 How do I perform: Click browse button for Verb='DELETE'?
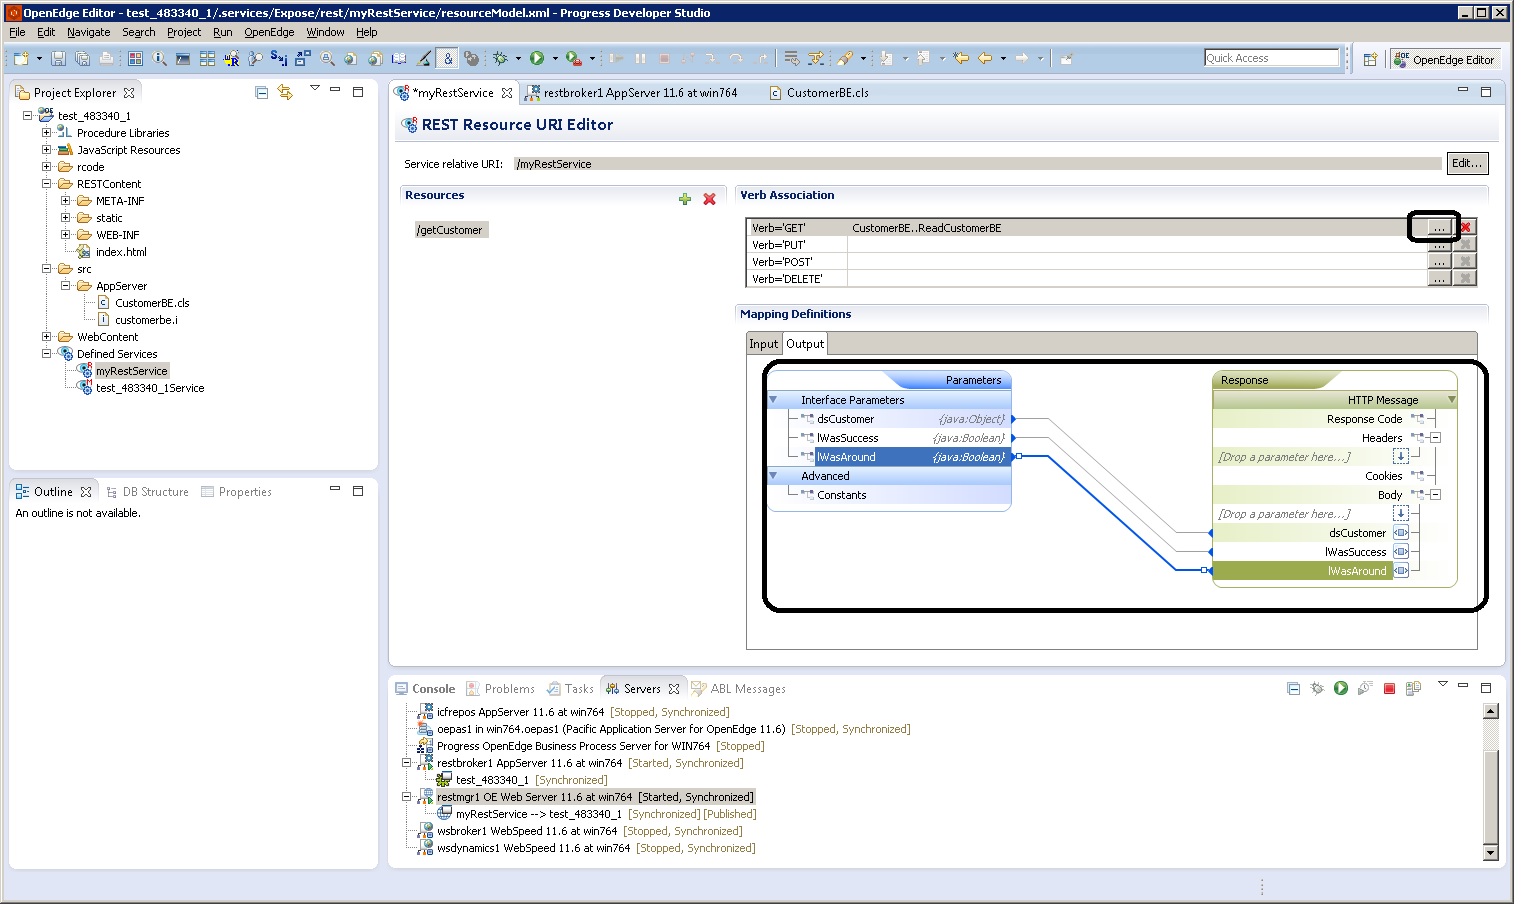coord(1438,279)
